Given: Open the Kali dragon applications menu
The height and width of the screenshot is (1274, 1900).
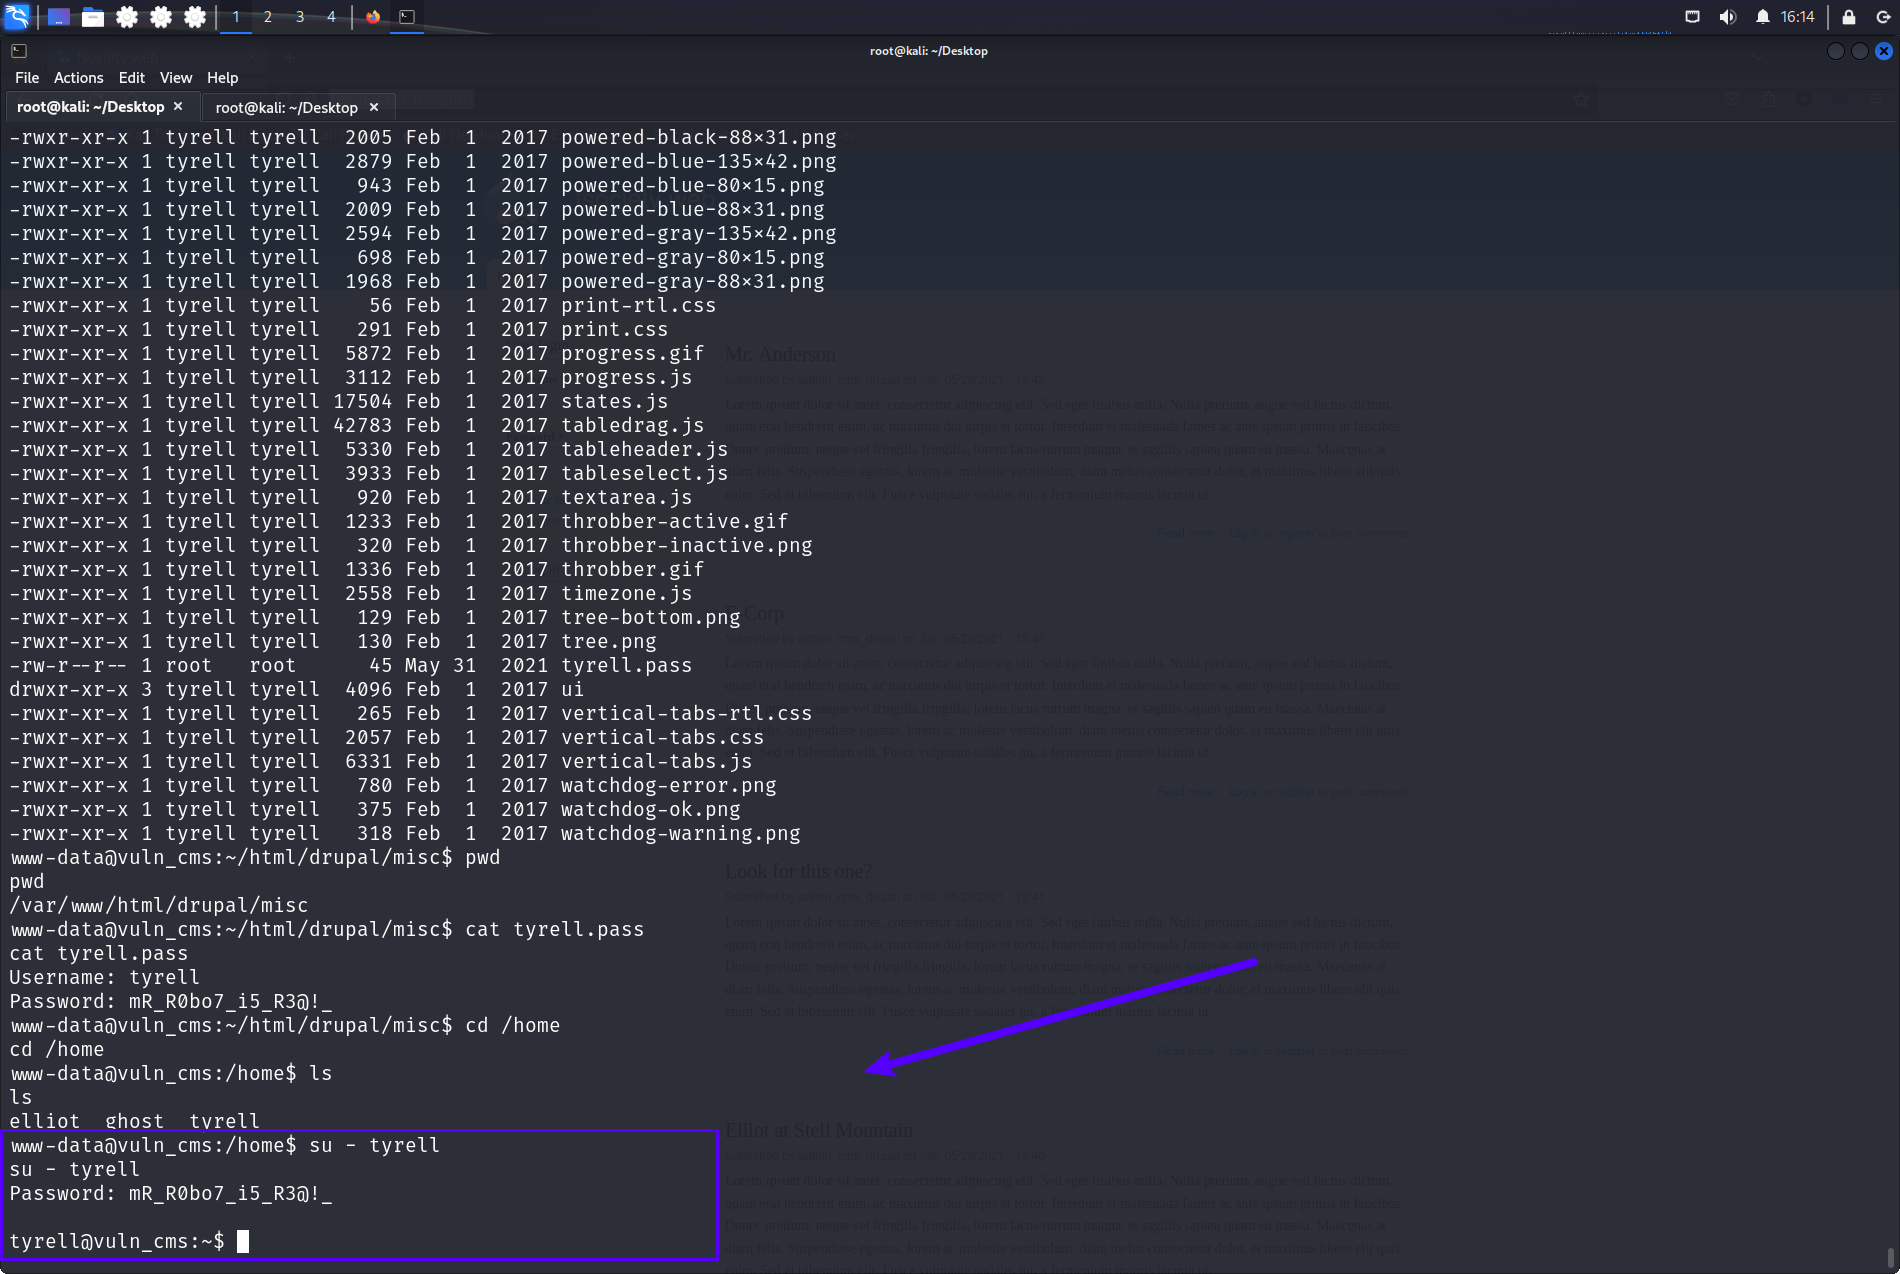Looking at the screenshot, I should click(x=18, y=16).
